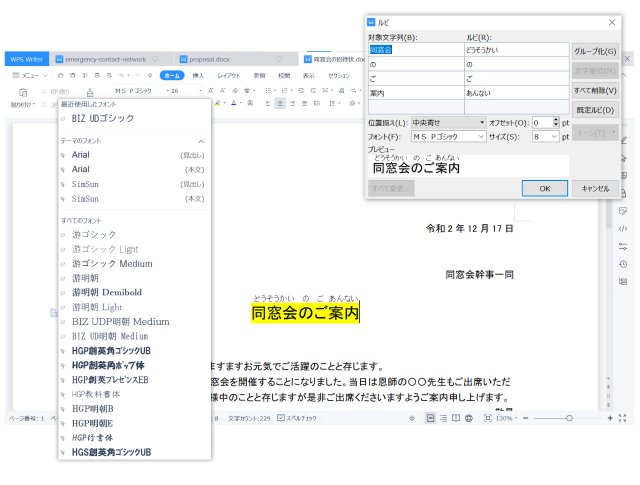Click the paste clipboard icon

coord(23,92)
